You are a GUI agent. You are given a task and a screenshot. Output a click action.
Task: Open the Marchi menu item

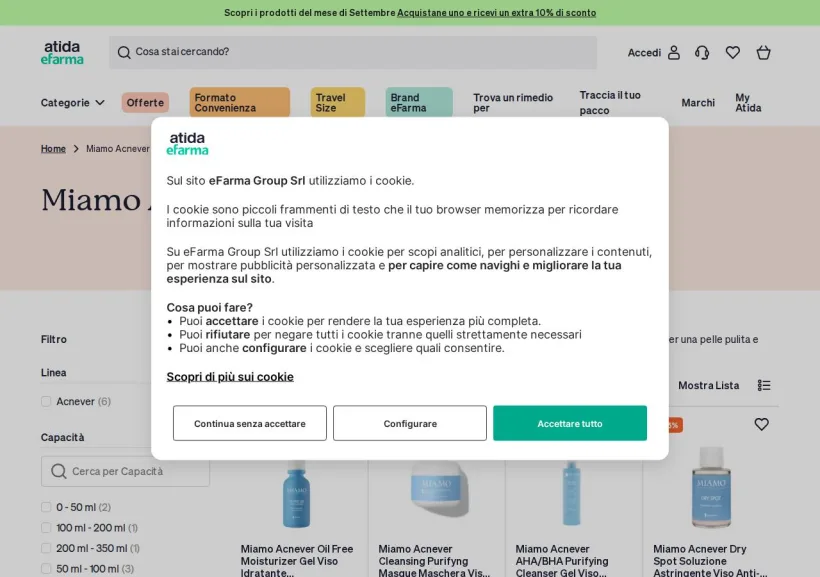(x=698, y=103)
